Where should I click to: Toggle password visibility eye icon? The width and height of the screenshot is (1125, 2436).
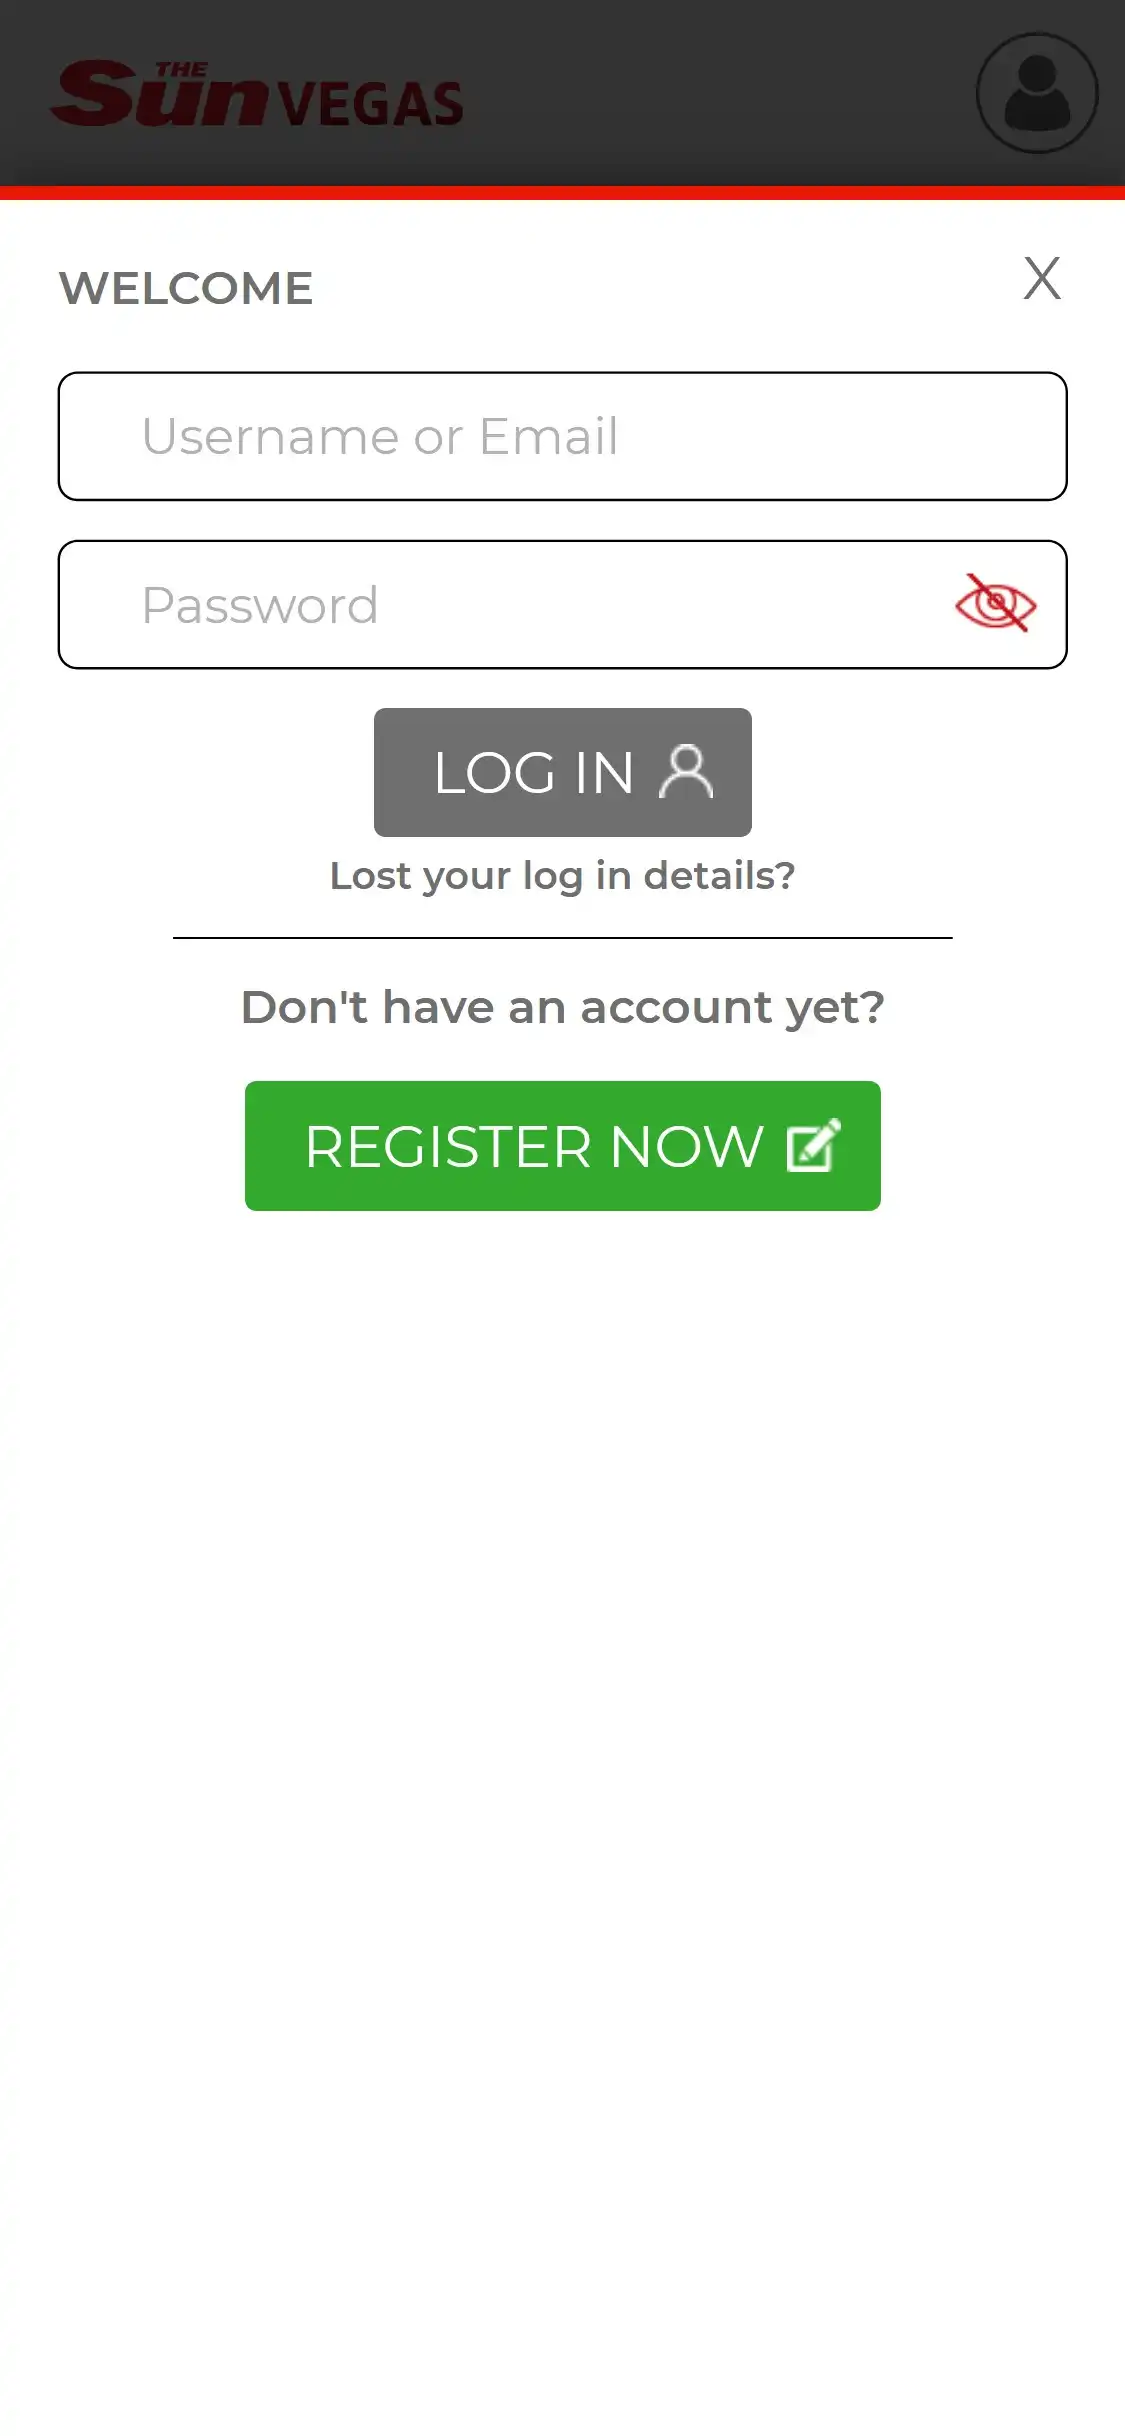pyautogui.click(x=995, y=603)
